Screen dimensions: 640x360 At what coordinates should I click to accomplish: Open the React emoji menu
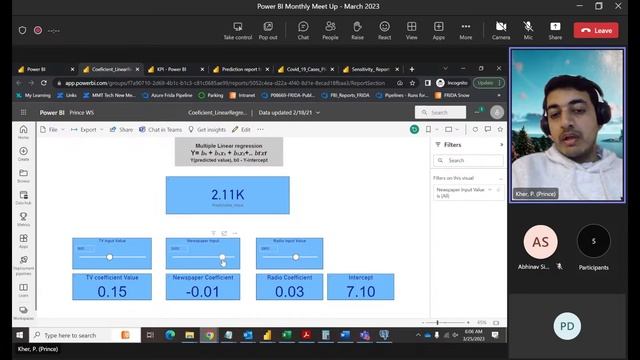click(384, 31)
